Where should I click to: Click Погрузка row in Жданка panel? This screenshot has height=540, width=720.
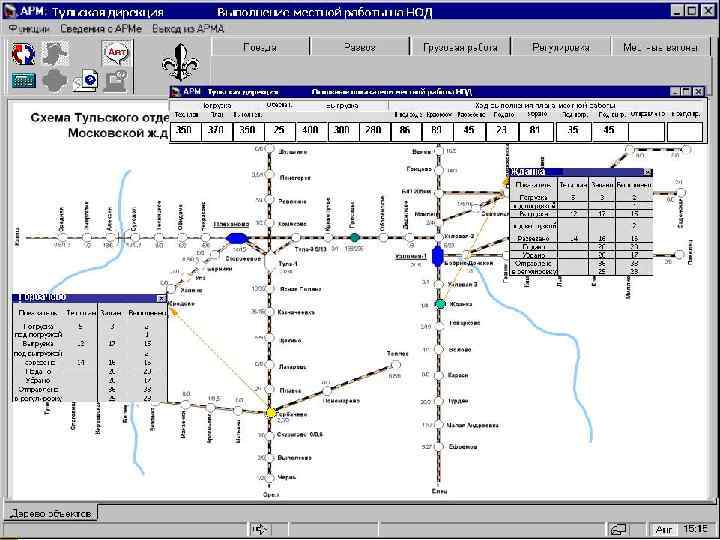582,198
